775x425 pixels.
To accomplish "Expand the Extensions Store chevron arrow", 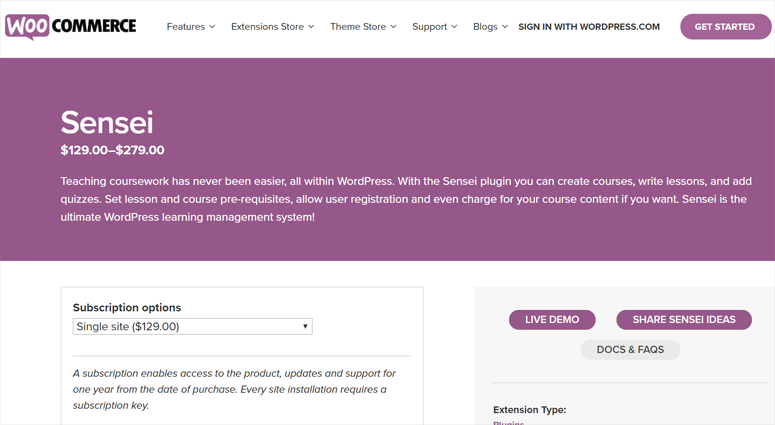I will click(311, 27).
